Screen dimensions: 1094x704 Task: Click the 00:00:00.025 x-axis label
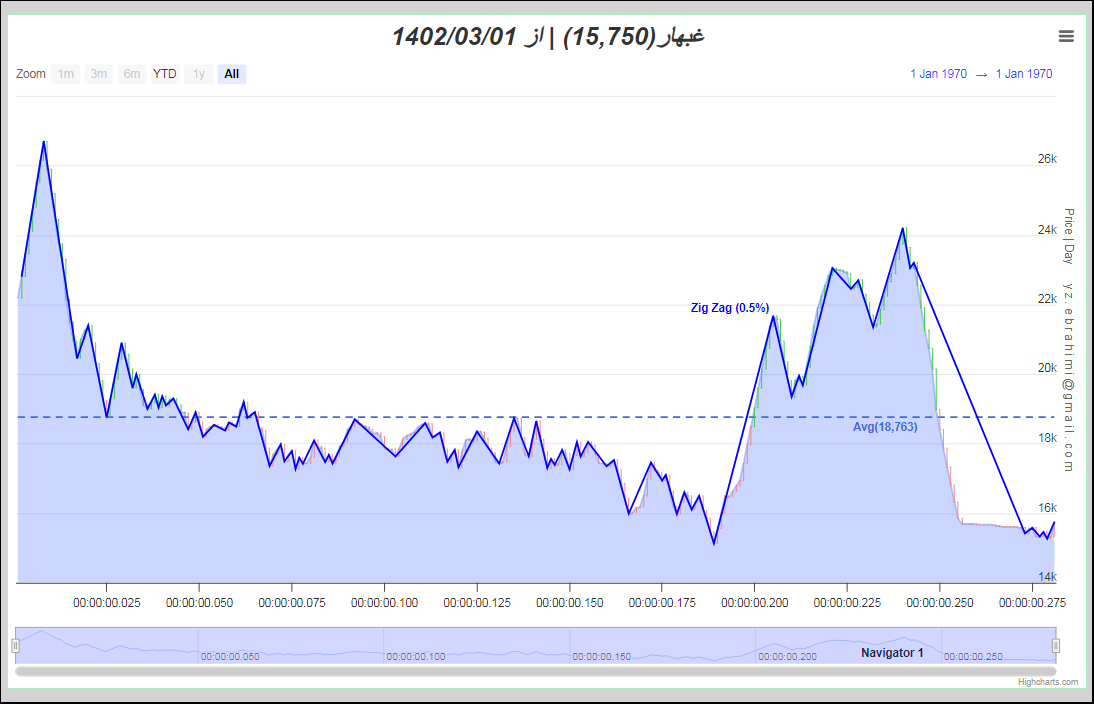point(107,603)
